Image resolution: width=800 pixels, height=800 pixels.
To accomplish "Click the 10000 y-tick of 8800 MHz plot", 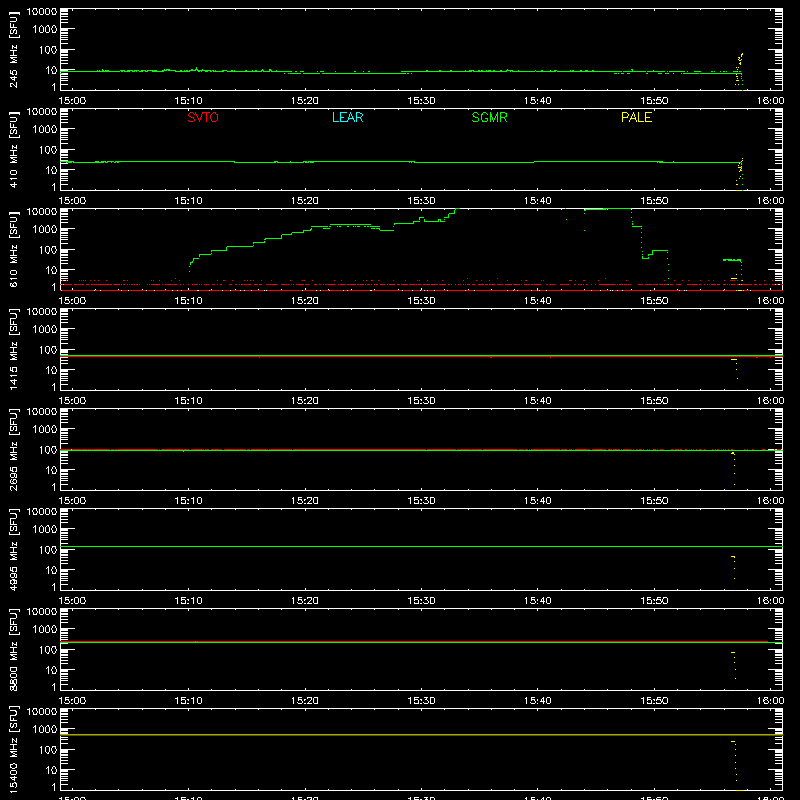I will tap(42, 612).
